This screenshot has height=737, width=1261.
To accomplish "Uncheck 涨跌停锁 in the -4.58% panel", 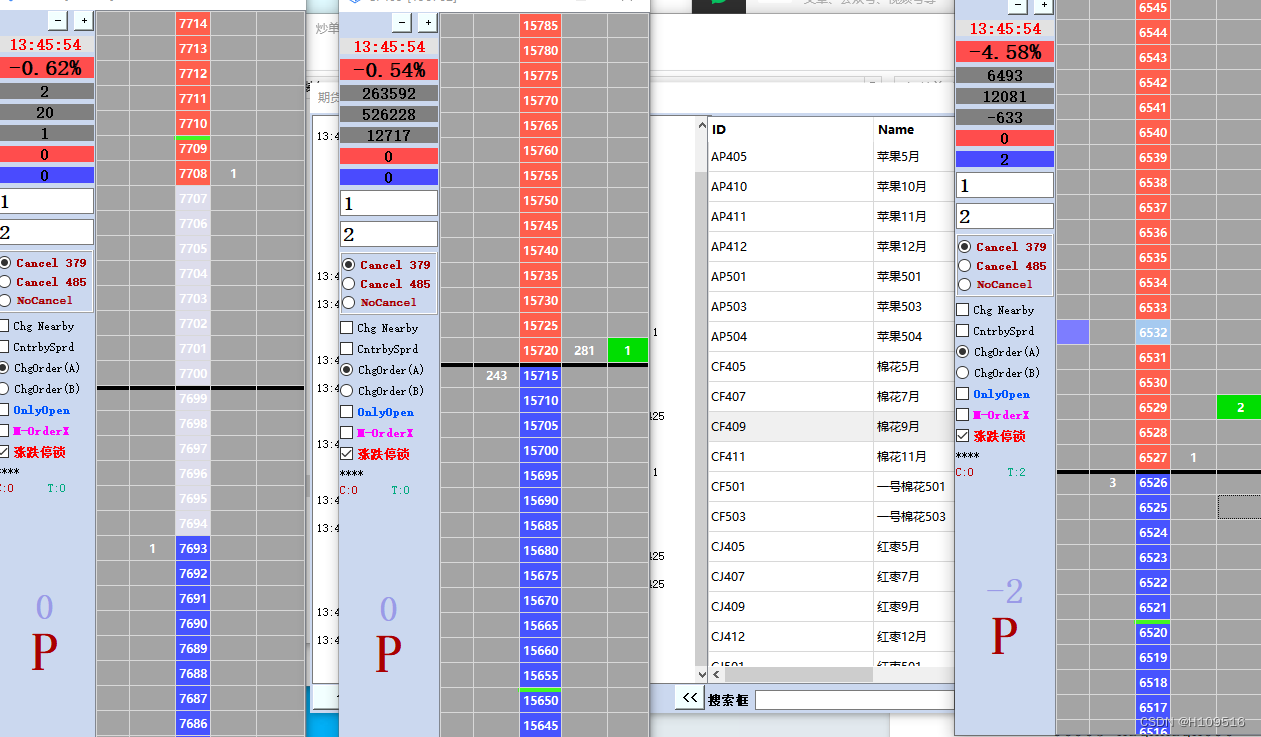I will pyautogui.click(x=963, y=436).
